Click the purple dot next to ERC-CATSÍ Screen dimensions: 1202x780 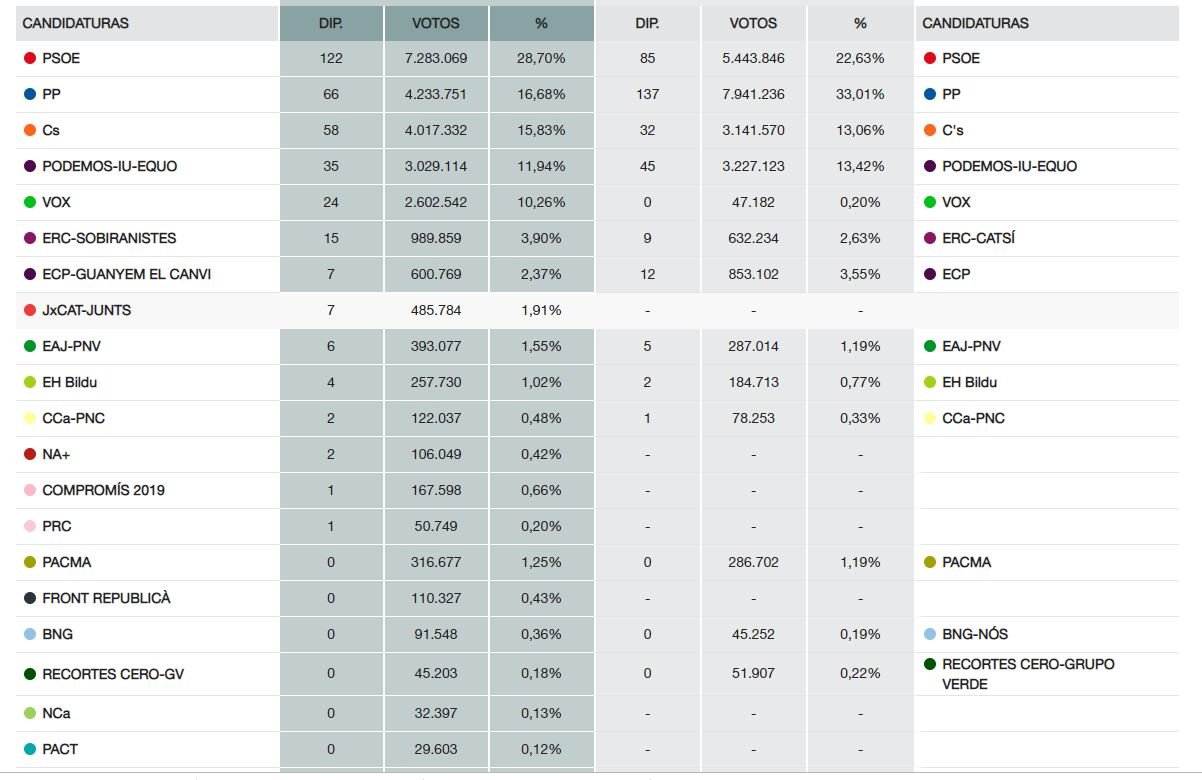pyautogui.click(x=930, y=238)
